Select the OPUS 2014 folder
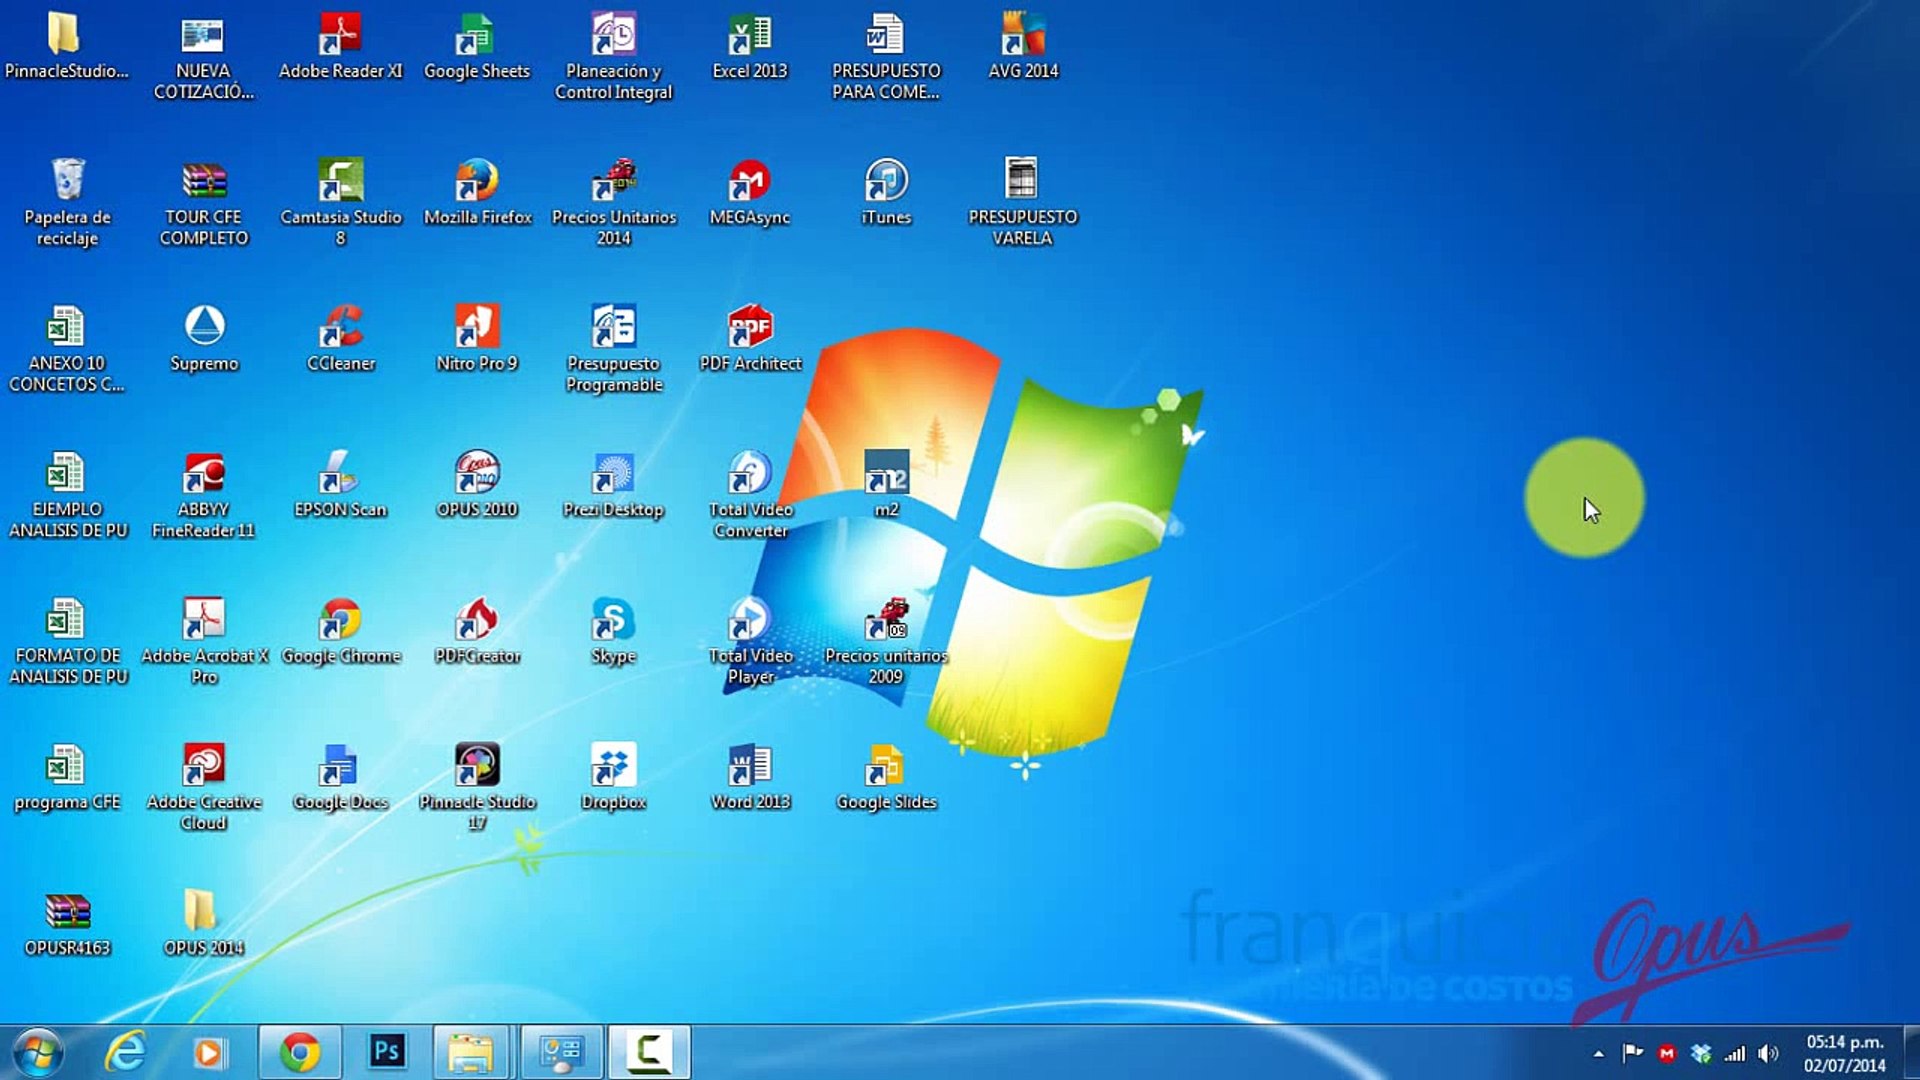Image resolution: width=1920 pixels, height=1080 pixels. tap(203, 912)
